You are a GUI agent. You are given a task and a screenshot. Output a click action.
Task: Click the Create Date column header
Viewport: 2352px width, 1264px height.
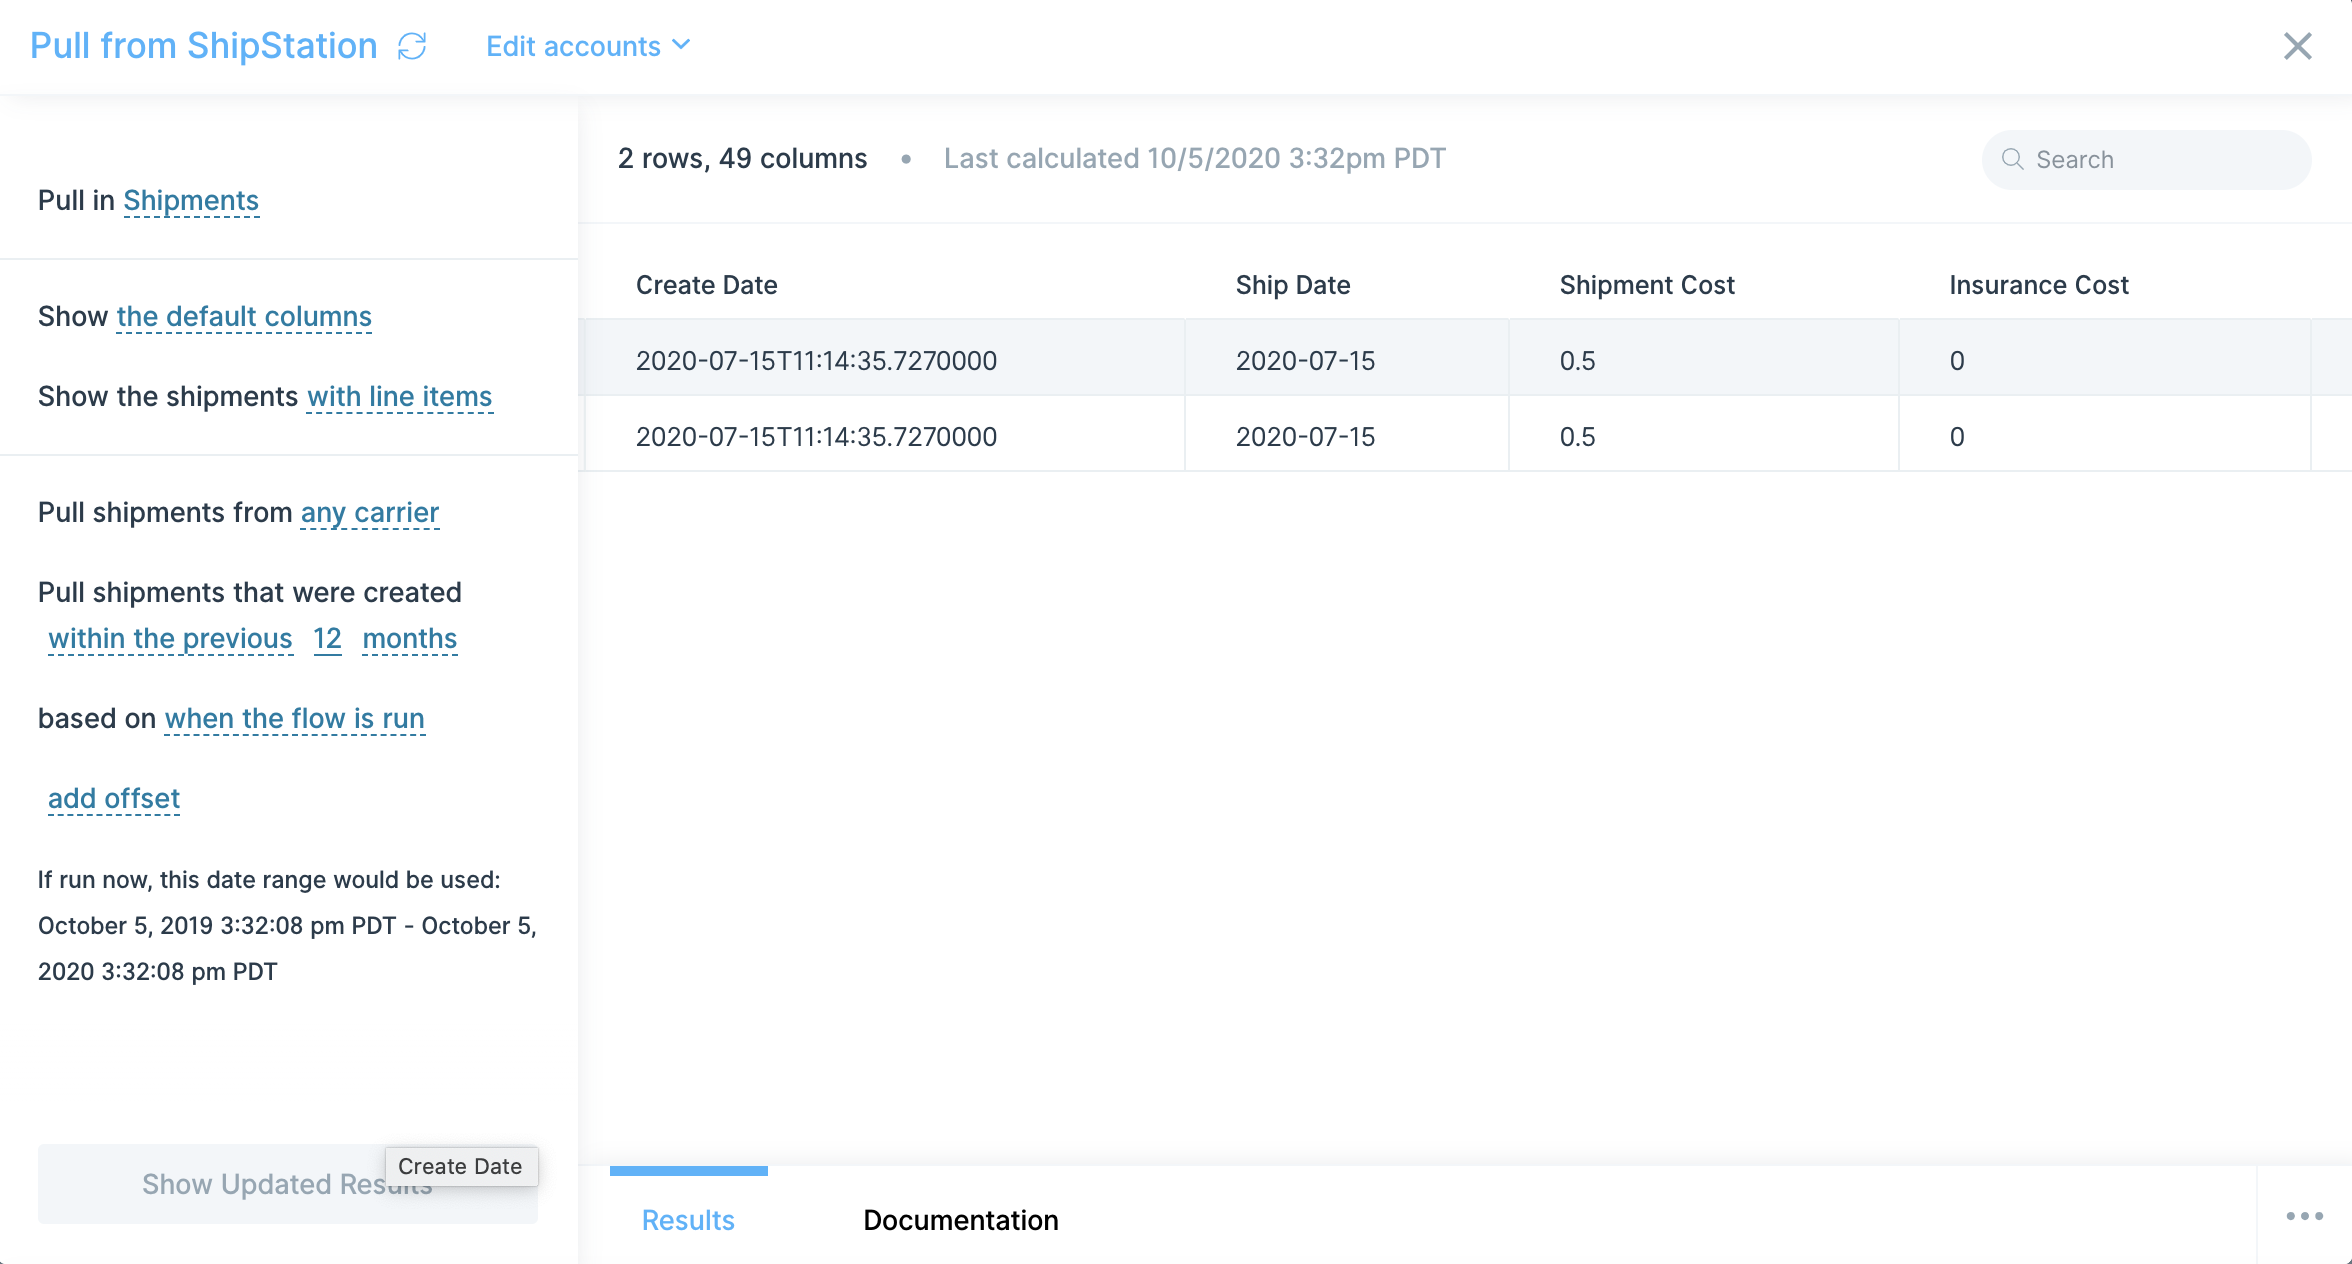[x=706, y=285]
